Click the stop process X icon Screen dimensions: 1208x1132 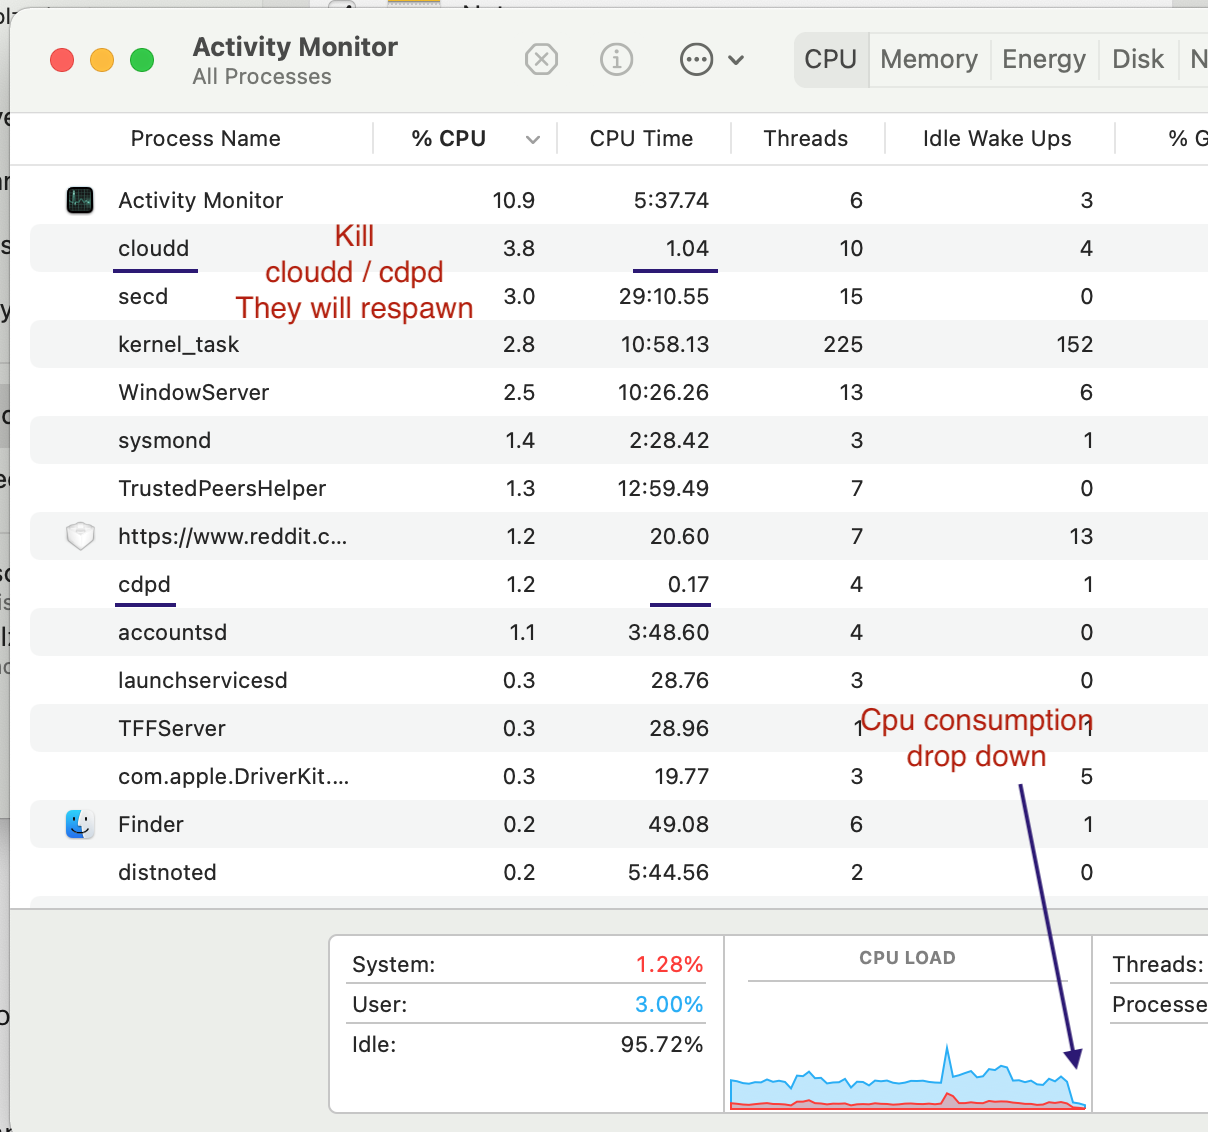(x=541, y=60)
